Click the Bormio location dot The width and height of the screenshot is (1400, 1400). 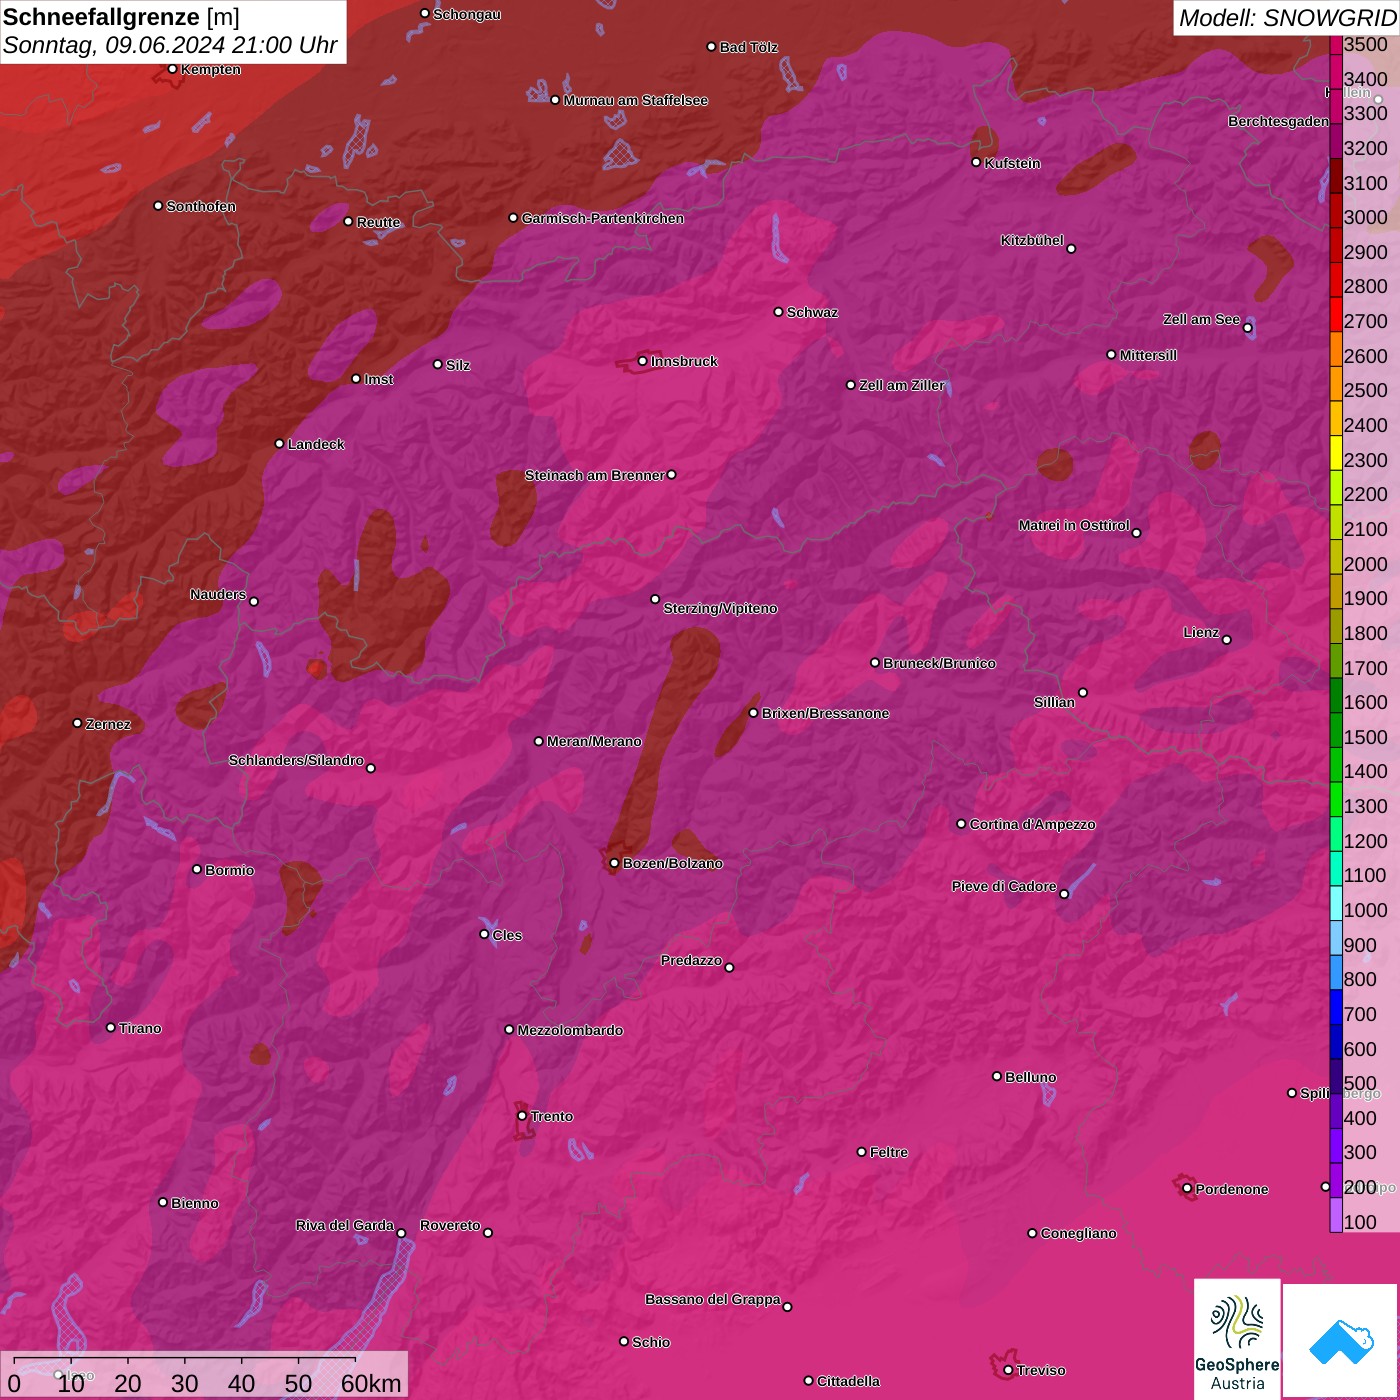pos(197,869)
